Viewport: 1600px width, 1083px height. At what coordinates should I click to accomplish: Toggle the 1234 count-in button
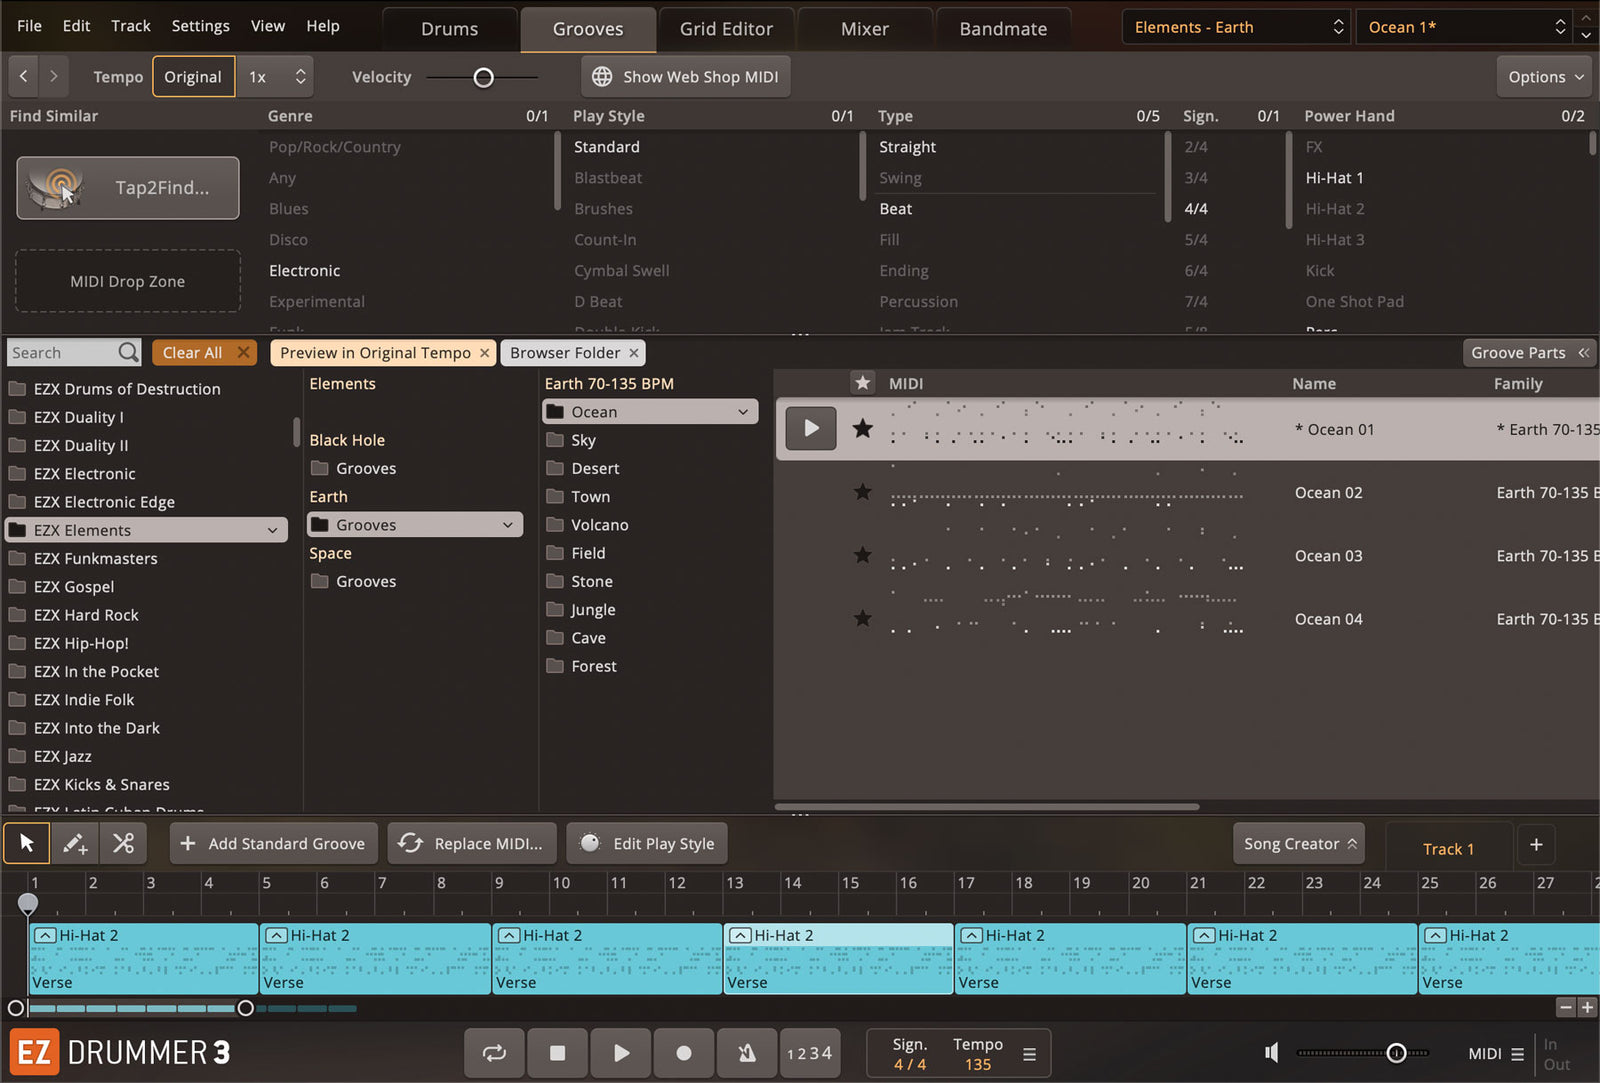pos(809,1053)
